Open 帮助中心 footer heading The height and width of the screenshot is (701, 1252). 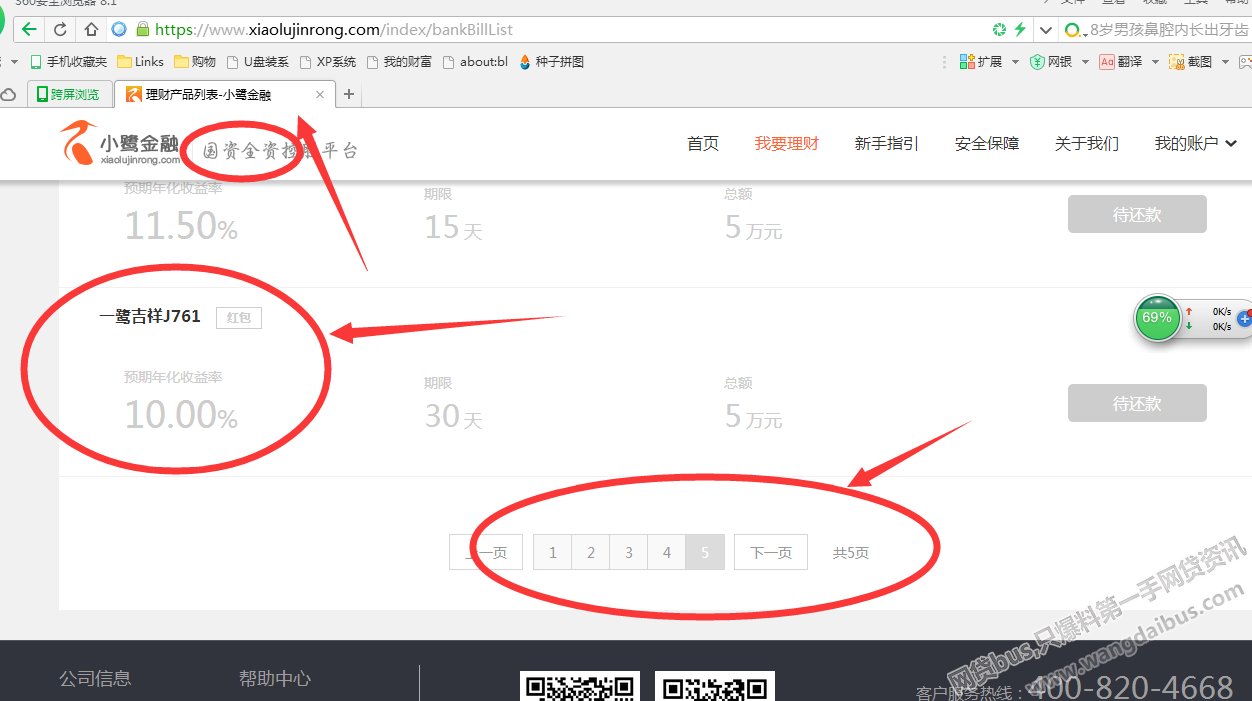coord(275,679)
